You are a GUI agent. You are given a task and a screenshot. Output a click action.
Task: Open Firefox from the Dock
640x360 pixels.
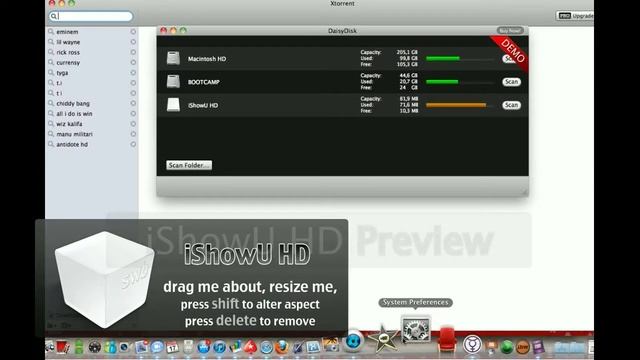click(282, 347)
